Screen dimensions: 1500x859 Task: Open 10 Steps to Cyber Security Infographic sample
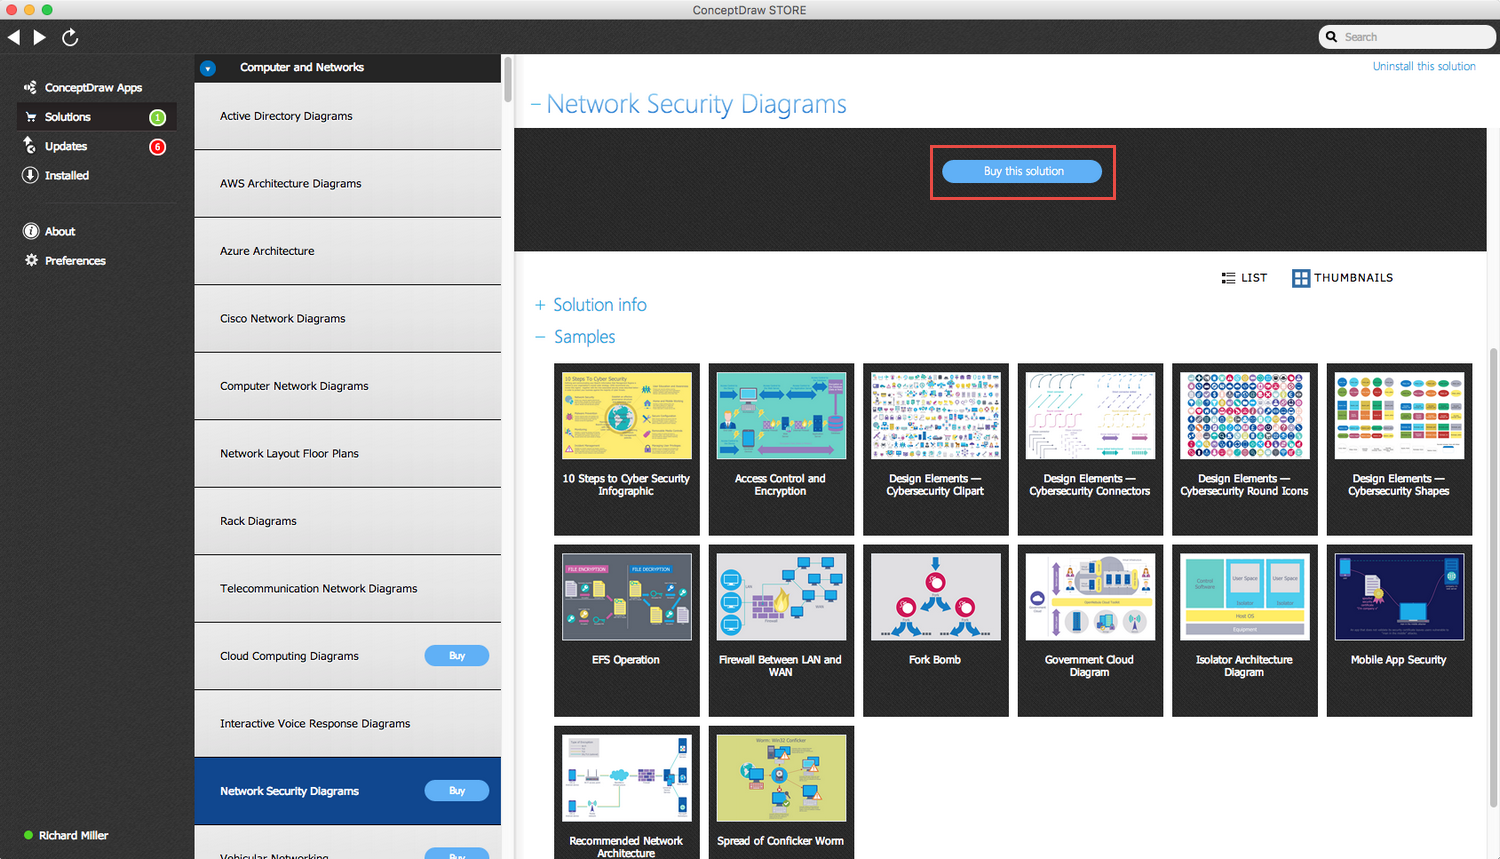(x=627, y=449)
